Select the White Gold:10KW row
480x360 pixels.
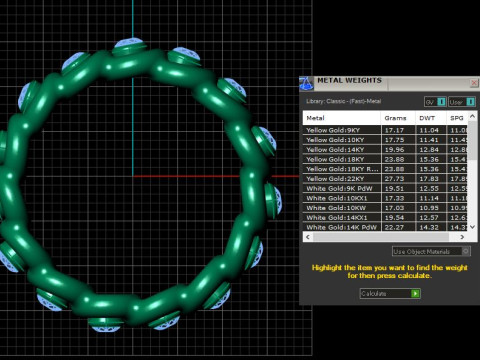tap(385, 208)
